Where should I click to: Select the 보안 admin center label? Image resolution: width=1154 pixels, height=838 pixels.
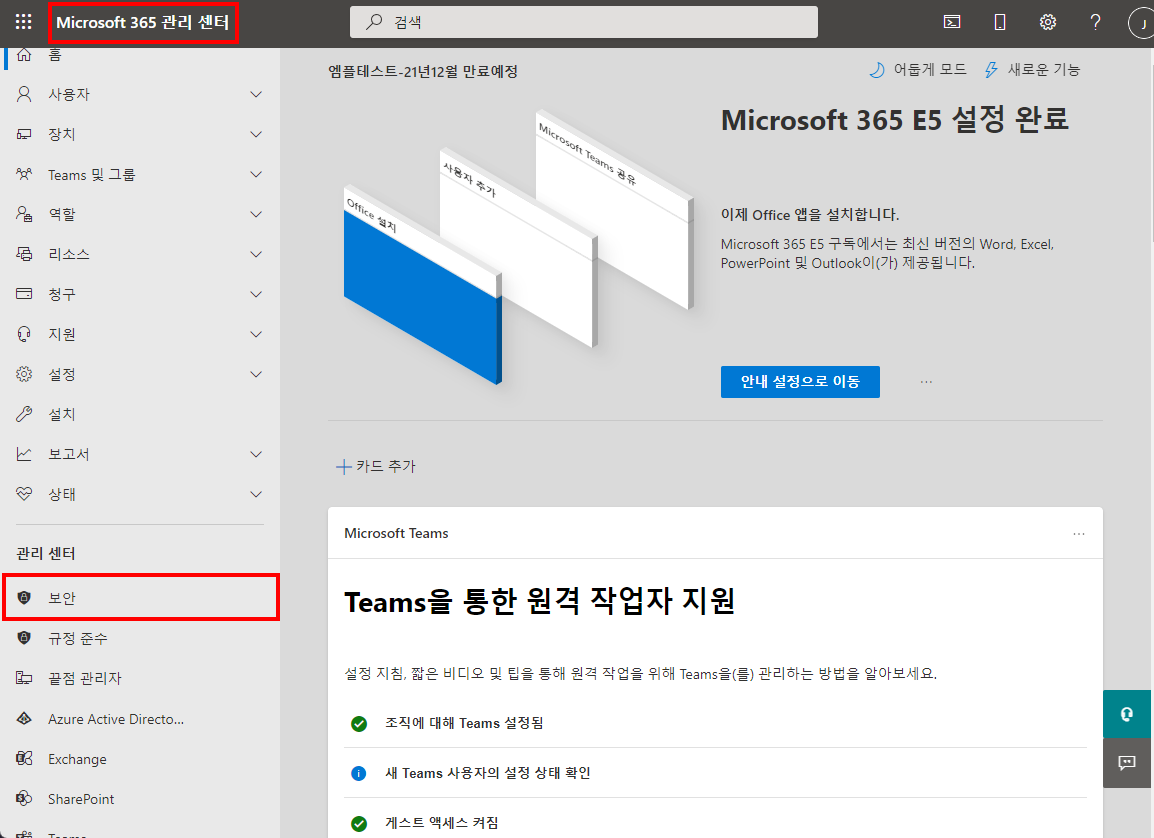(x=62, y=598)
